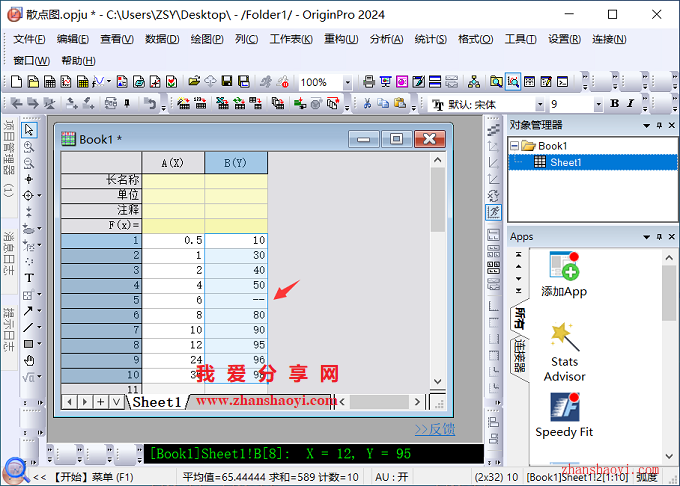Image resolution: width=680 pixels, height=486 pixels.
Task: Select the B(Y) column header
Action: 236,163
